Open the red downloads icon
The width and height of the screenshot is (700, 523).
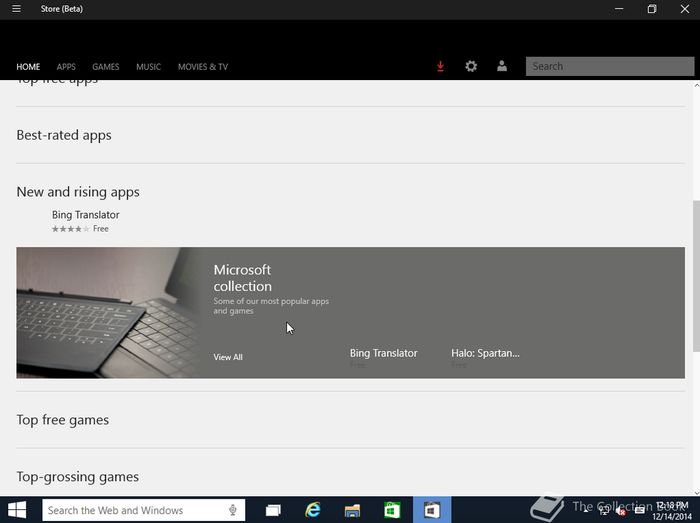click(x=440, y=67)
